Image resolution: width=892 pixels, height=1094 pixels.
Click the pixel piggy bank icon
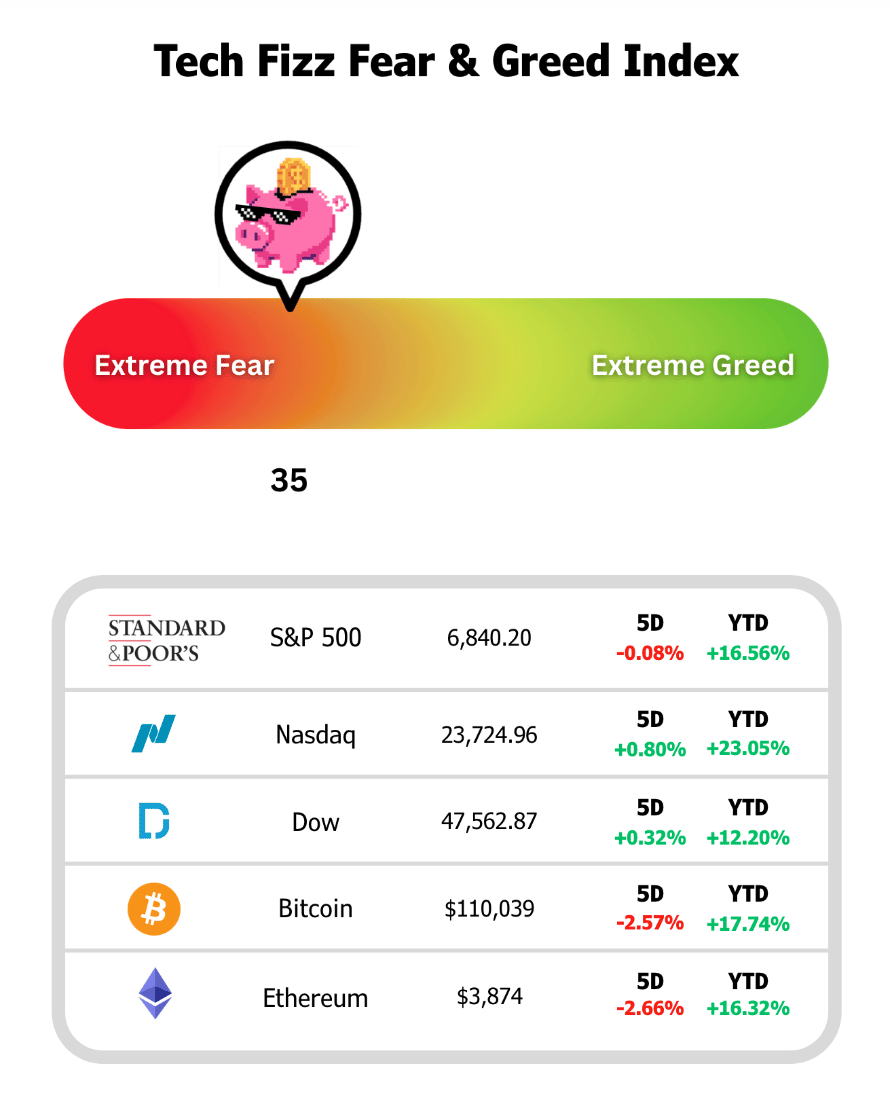[x=289, y=215]
